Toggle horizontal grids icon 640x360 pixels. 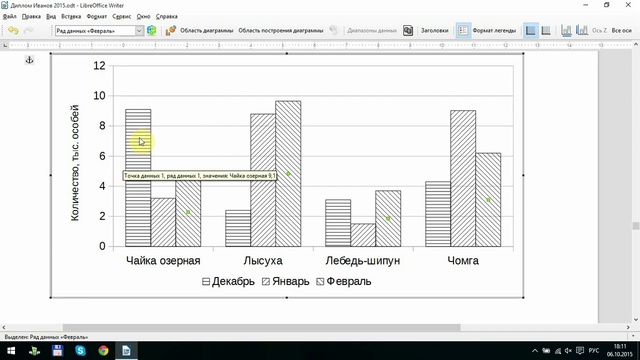click(x=530, y=30)
